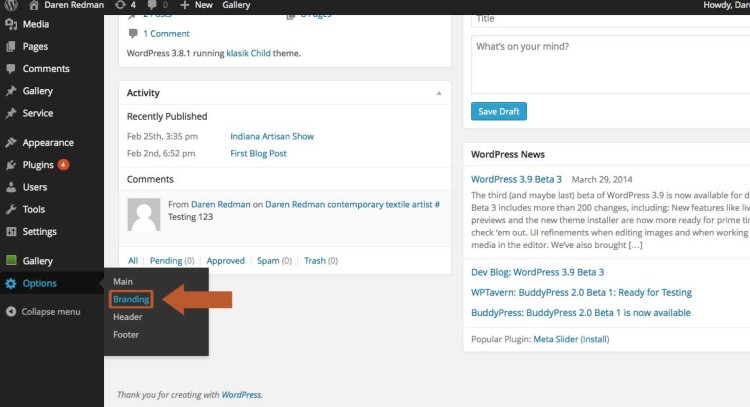Click the Media icon in sidebar
Viewport: 750px width, 407px height.
pyautogui.click(x=11, y=24)
